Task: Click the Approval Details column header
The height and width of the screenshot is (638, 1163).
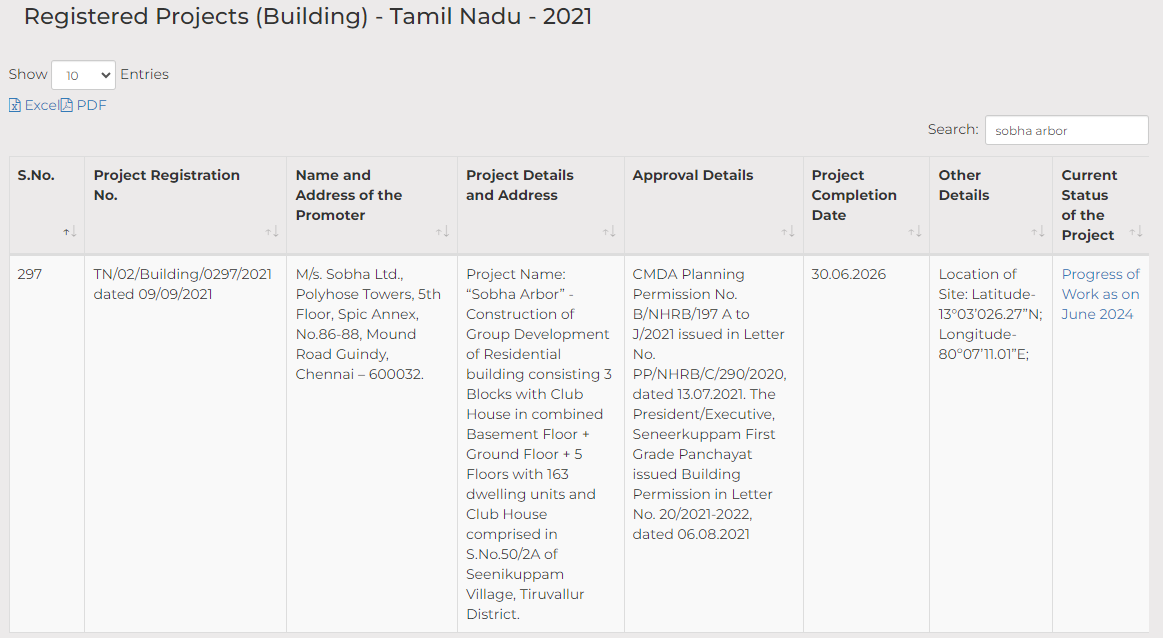Action: pos(693,175)
